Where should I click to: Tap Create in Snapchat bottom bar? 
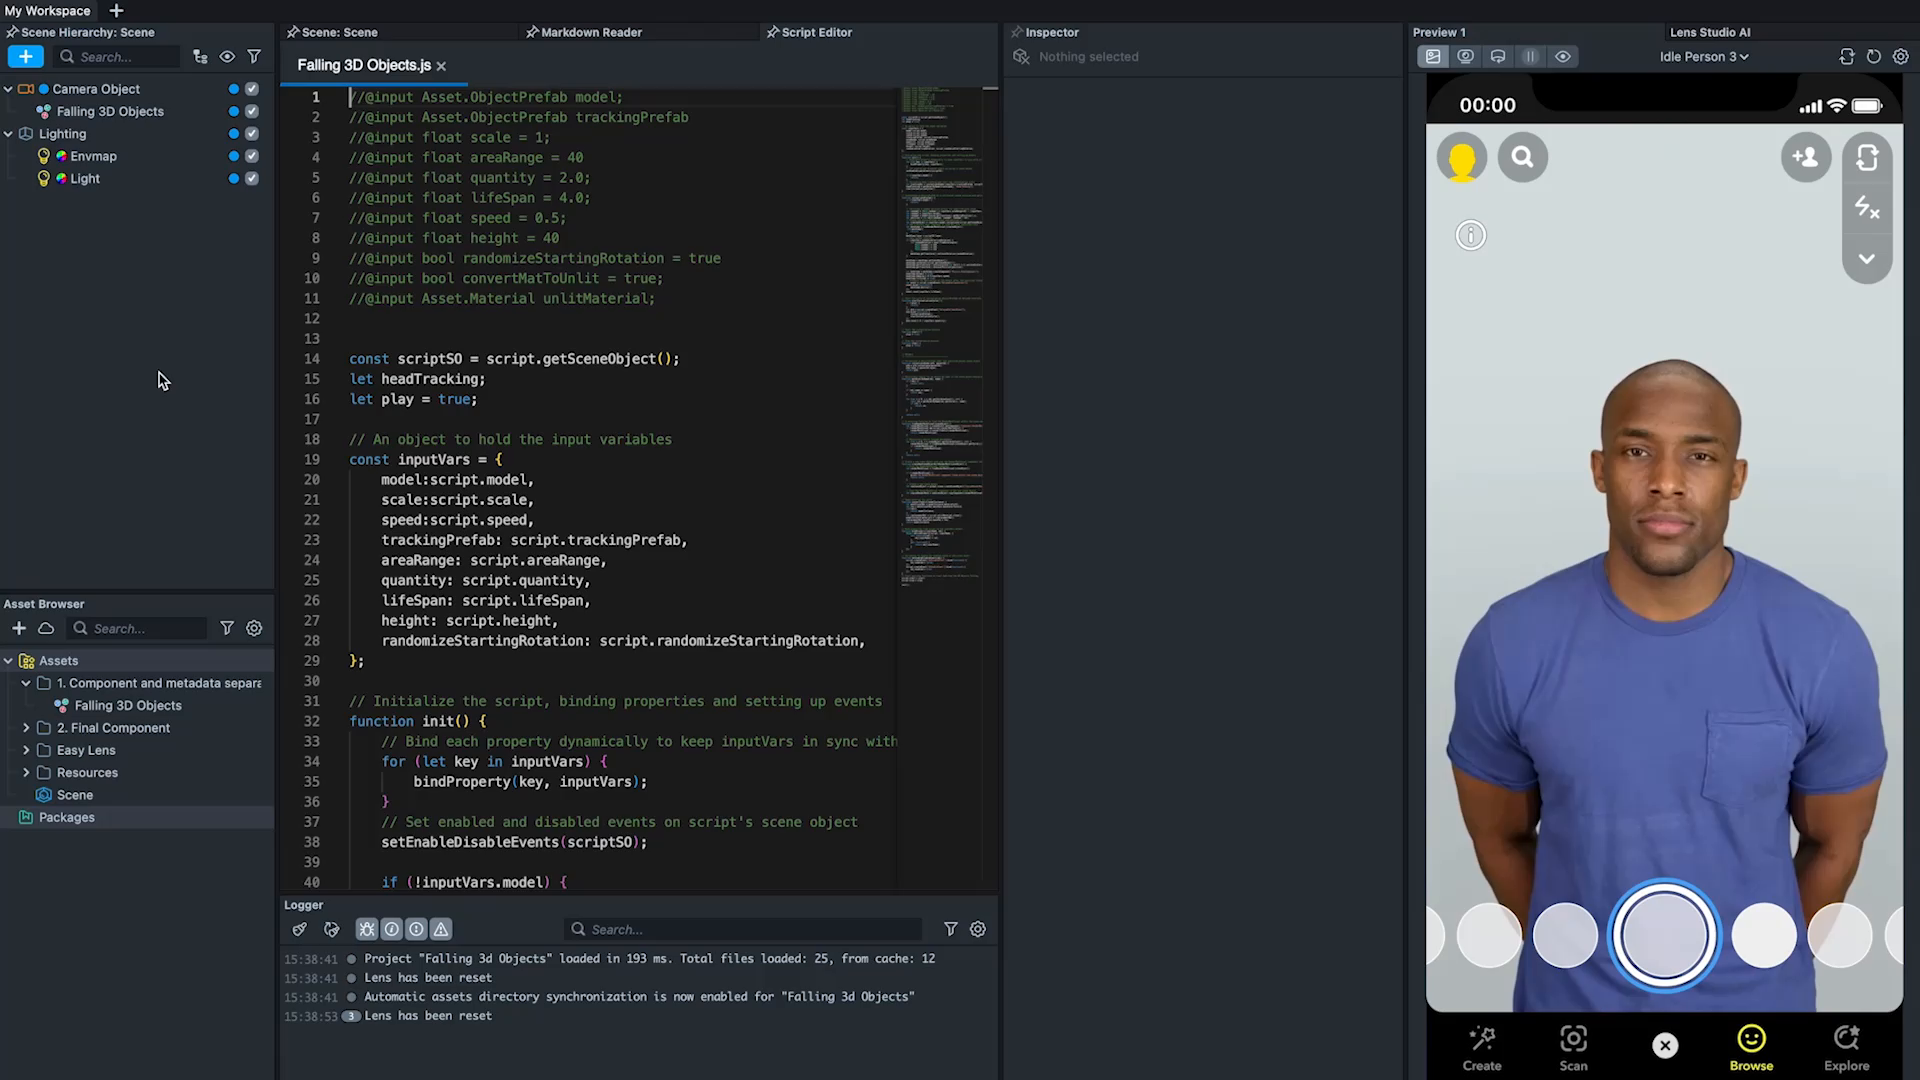pos(1482,1049)
